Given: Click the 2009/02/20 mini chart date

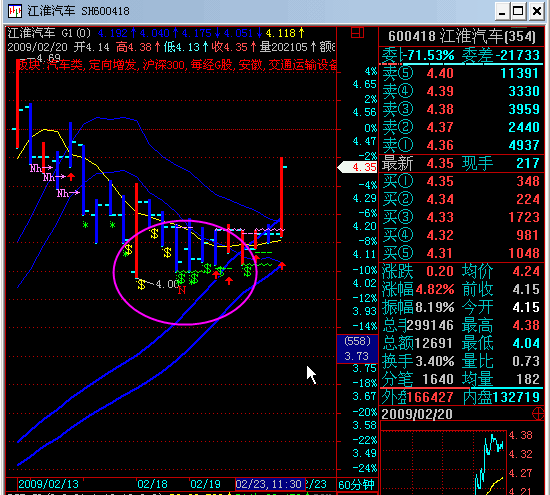Looking at the screenshot, I should 417,414.
